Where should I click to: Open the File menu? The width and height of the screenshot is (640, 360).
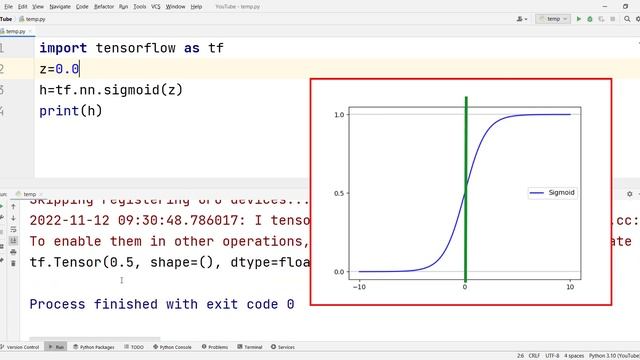tap(9, 7)
